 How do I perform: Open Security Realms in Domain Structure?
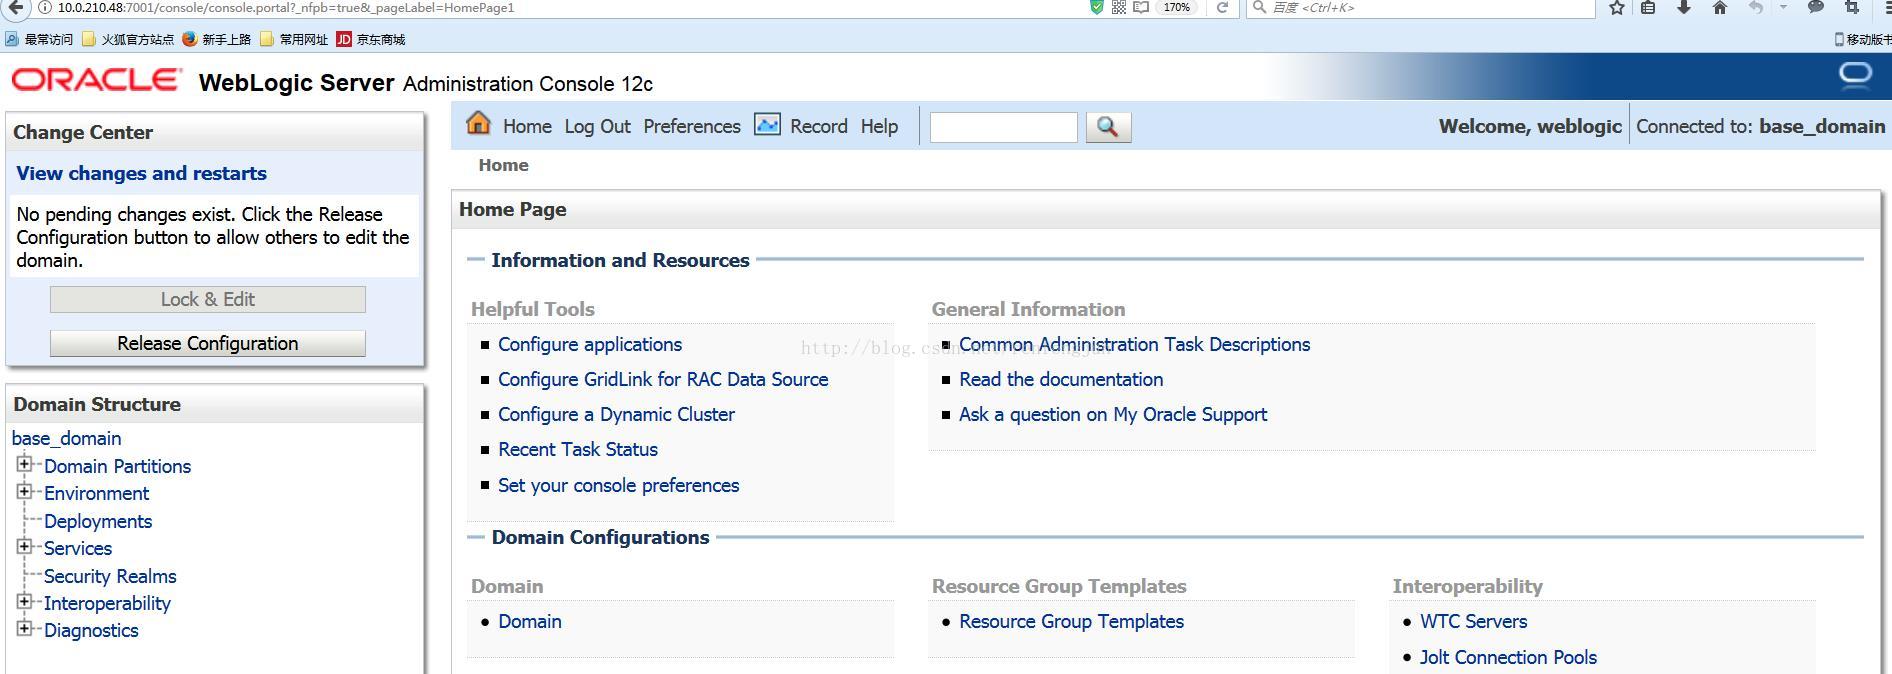(110, 576)
